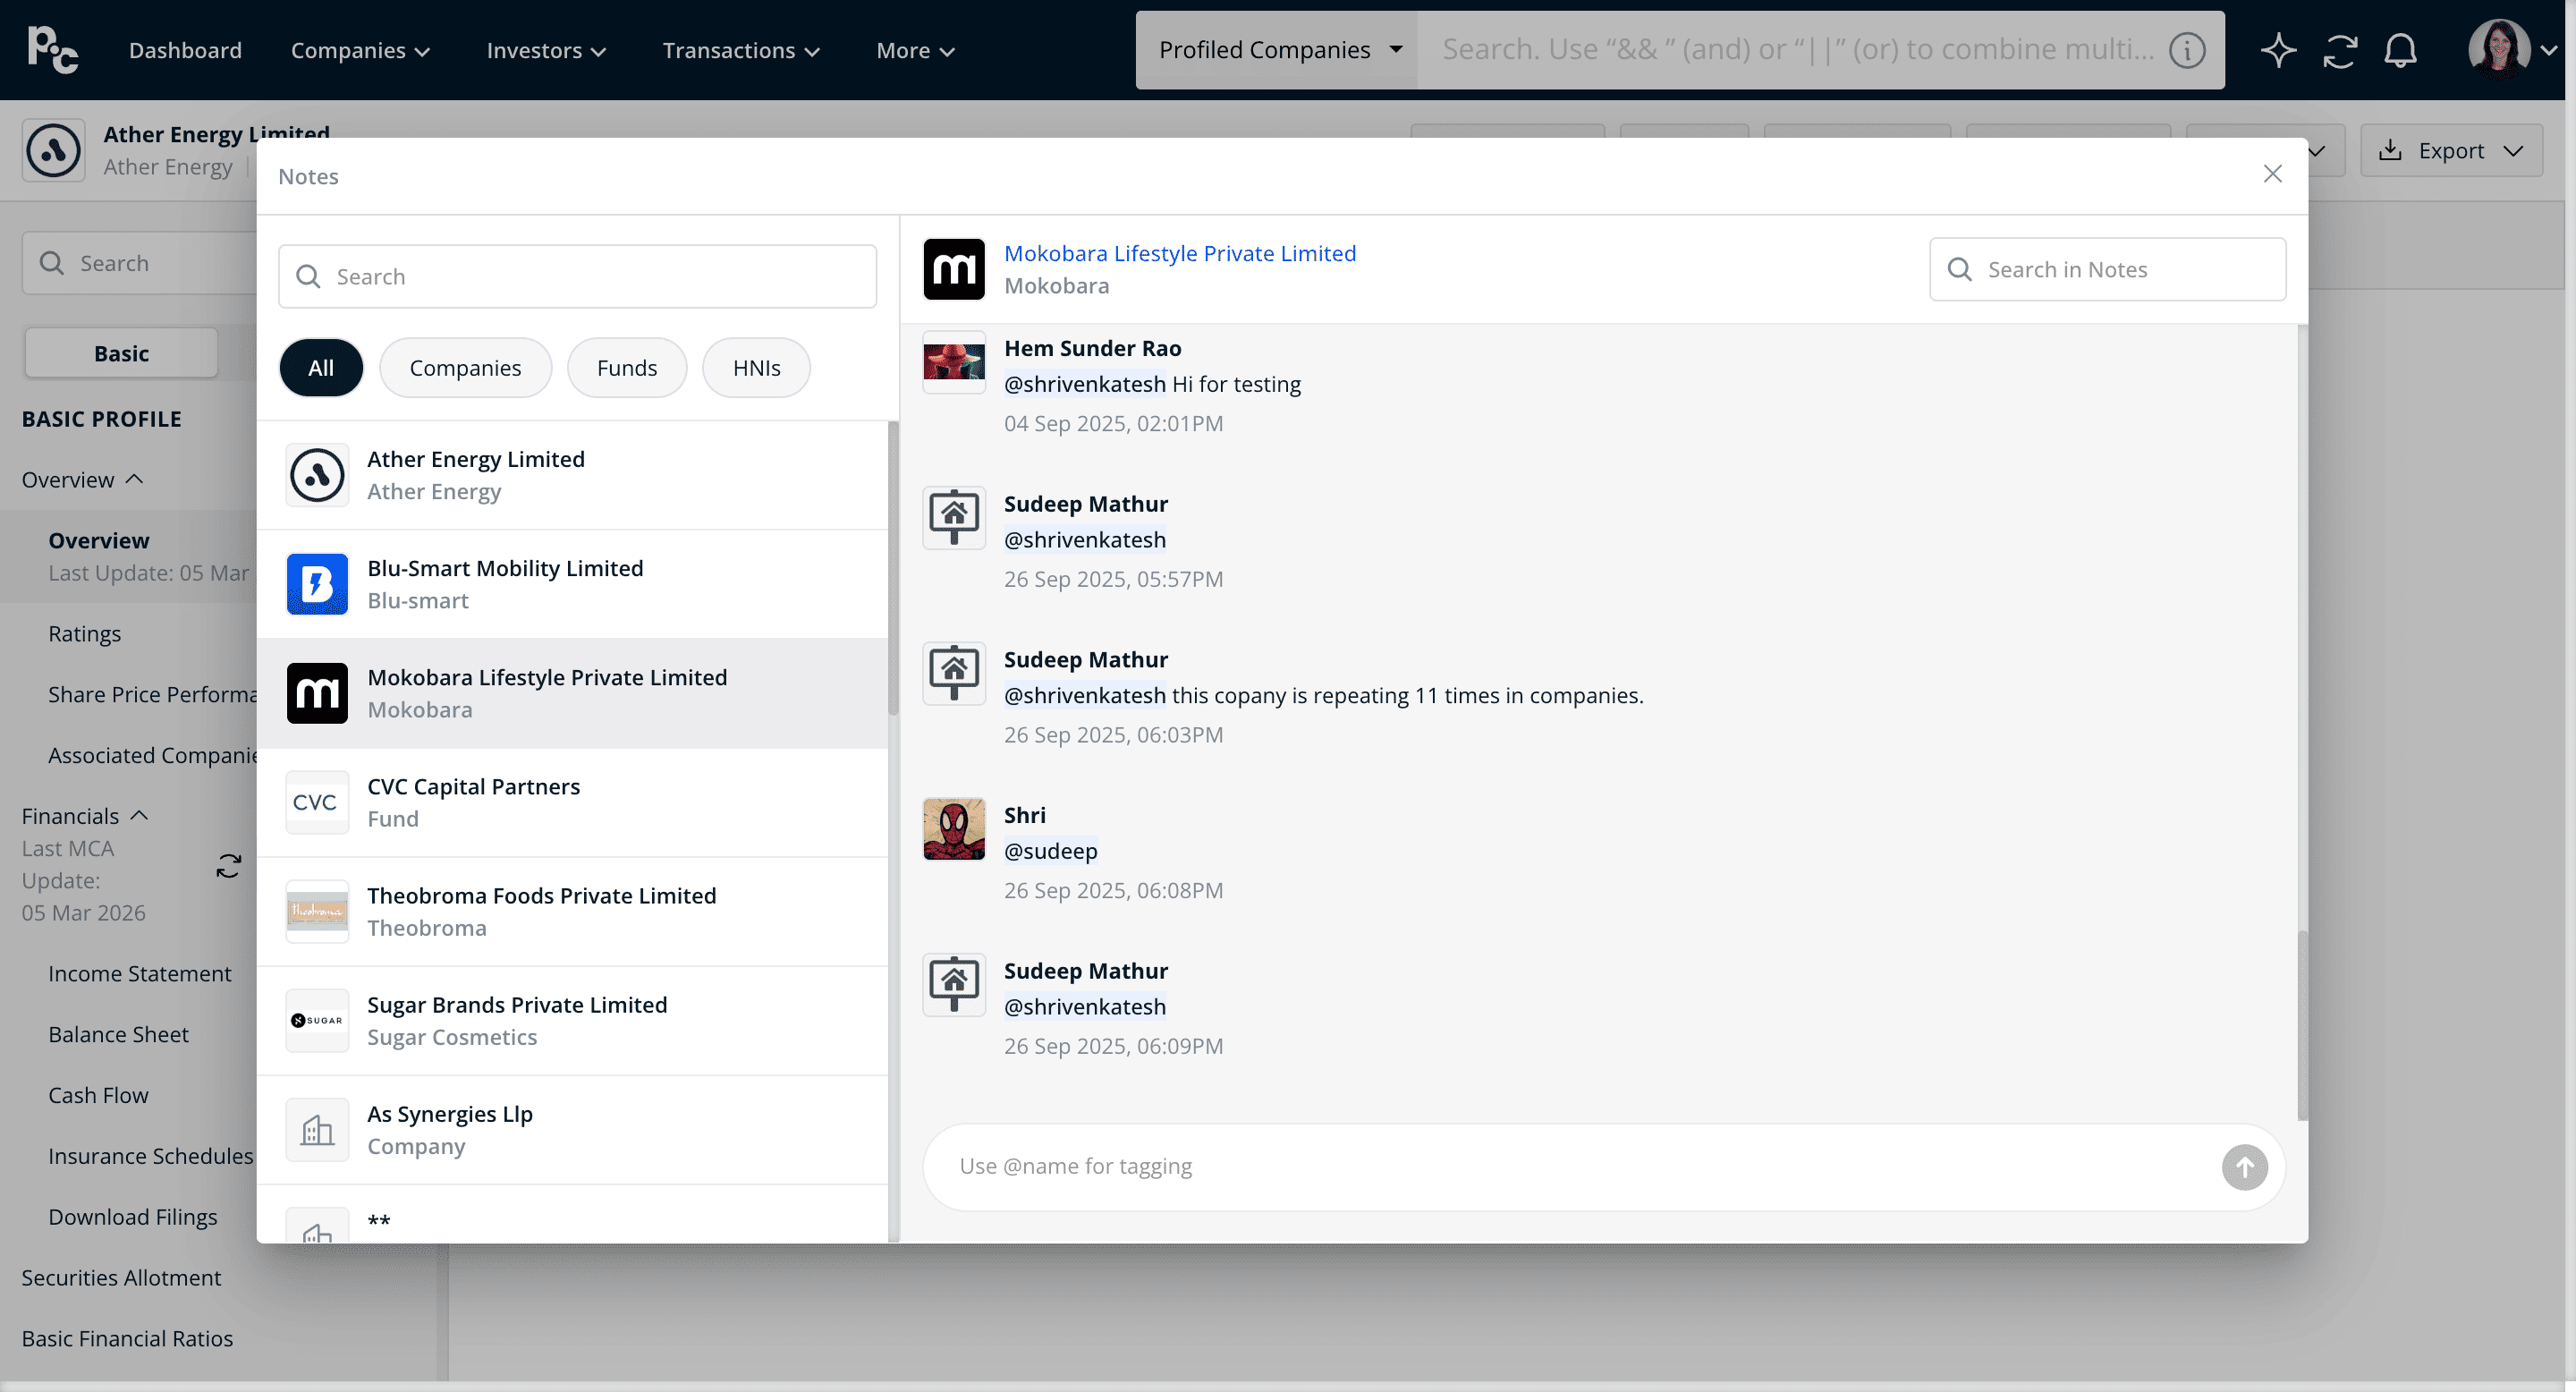Select CVC Capital Partners notes row

[x=572, y=802]
